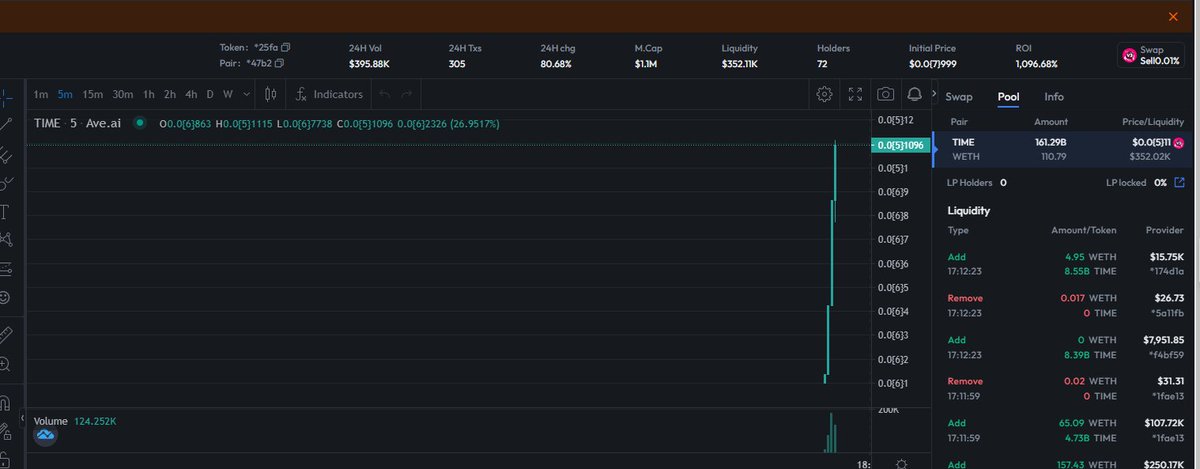Screen dimensions: 1200x469
Task: Open the LP locked external link
Action: point(1179,183)
